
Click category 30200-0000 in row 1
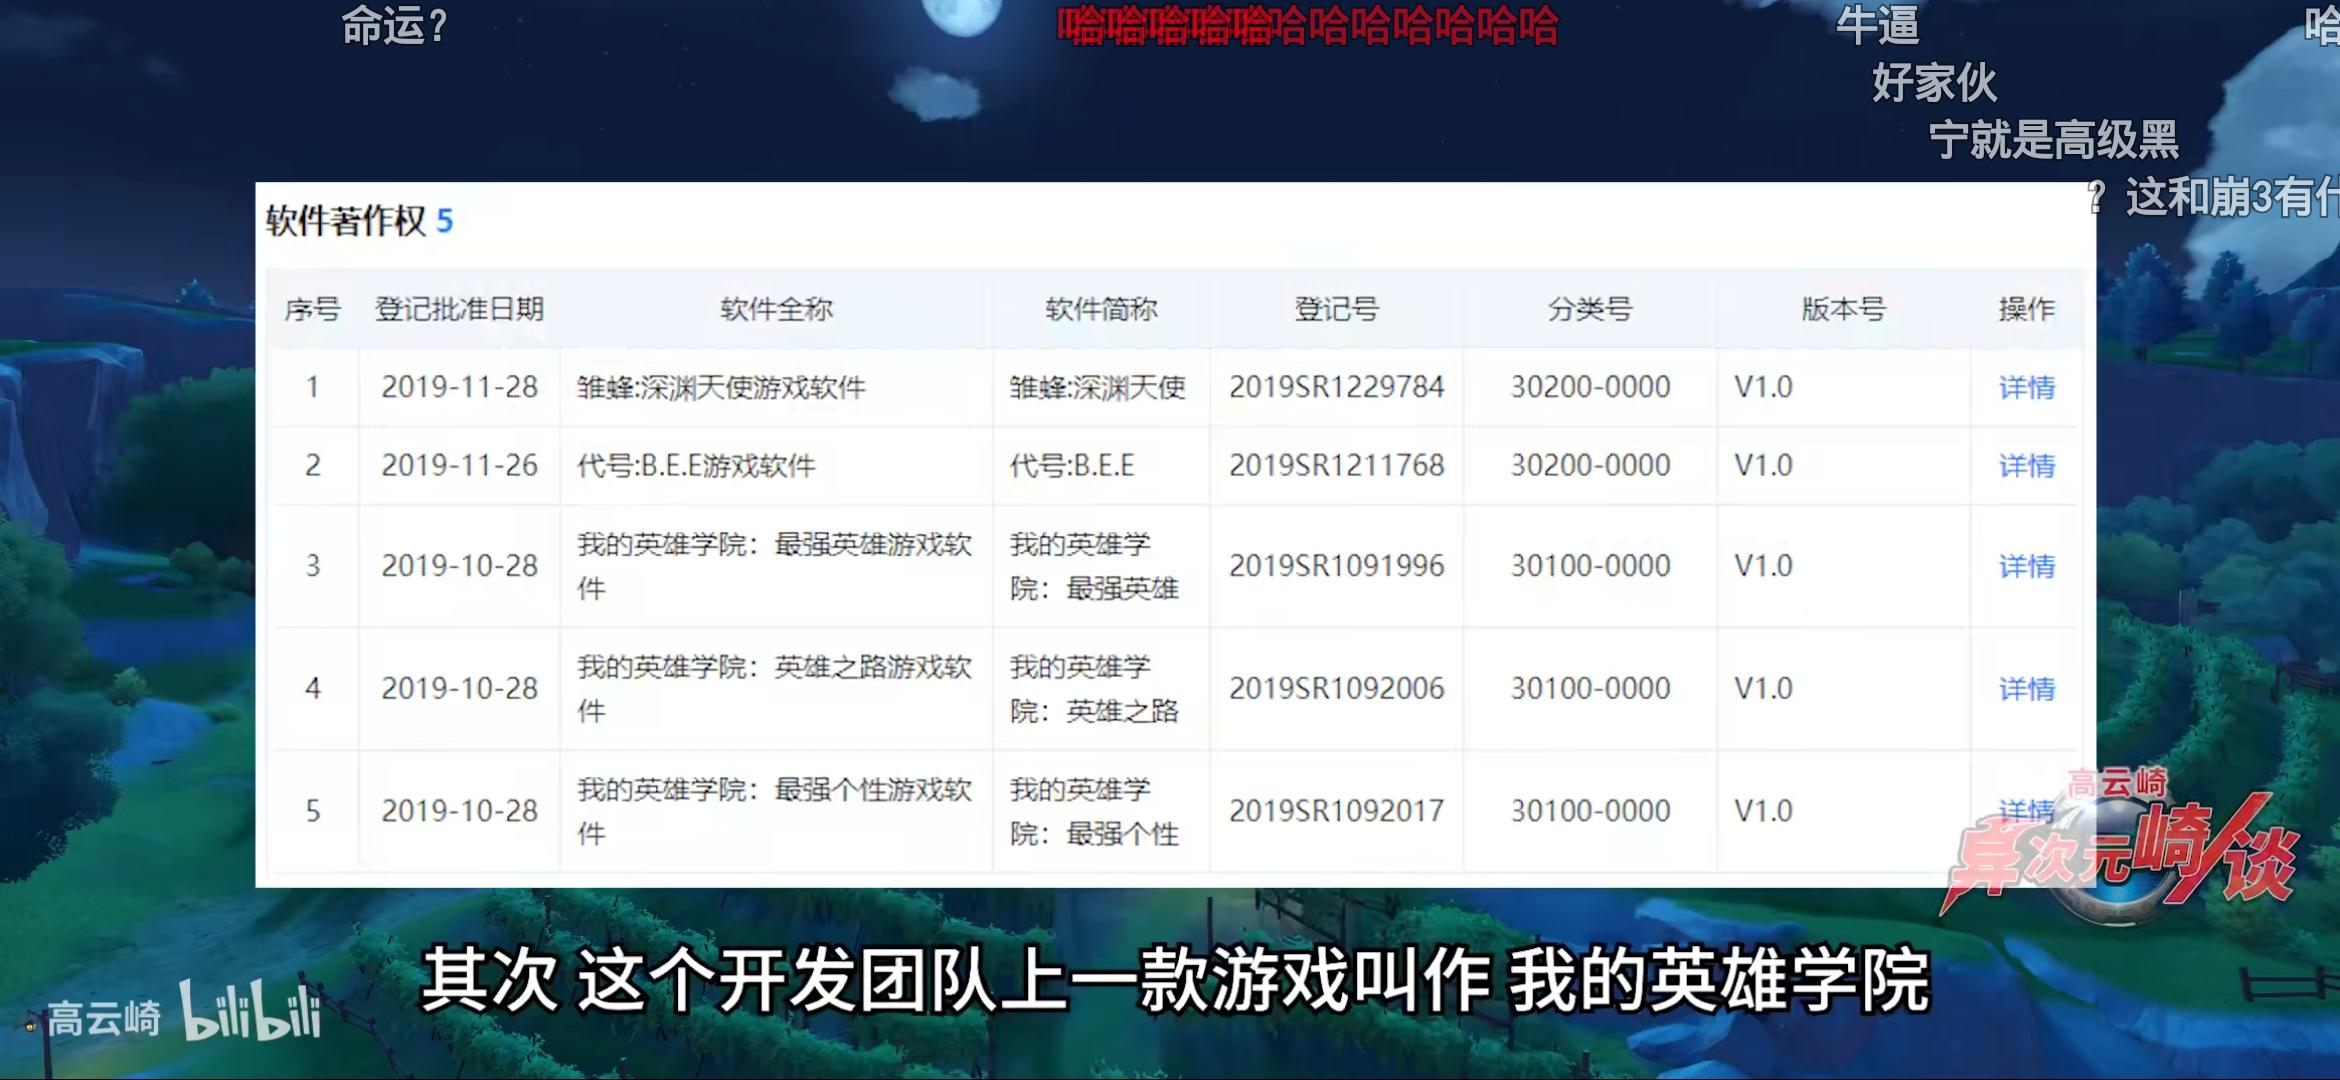pyautogui.click(x=1590, y=387)
